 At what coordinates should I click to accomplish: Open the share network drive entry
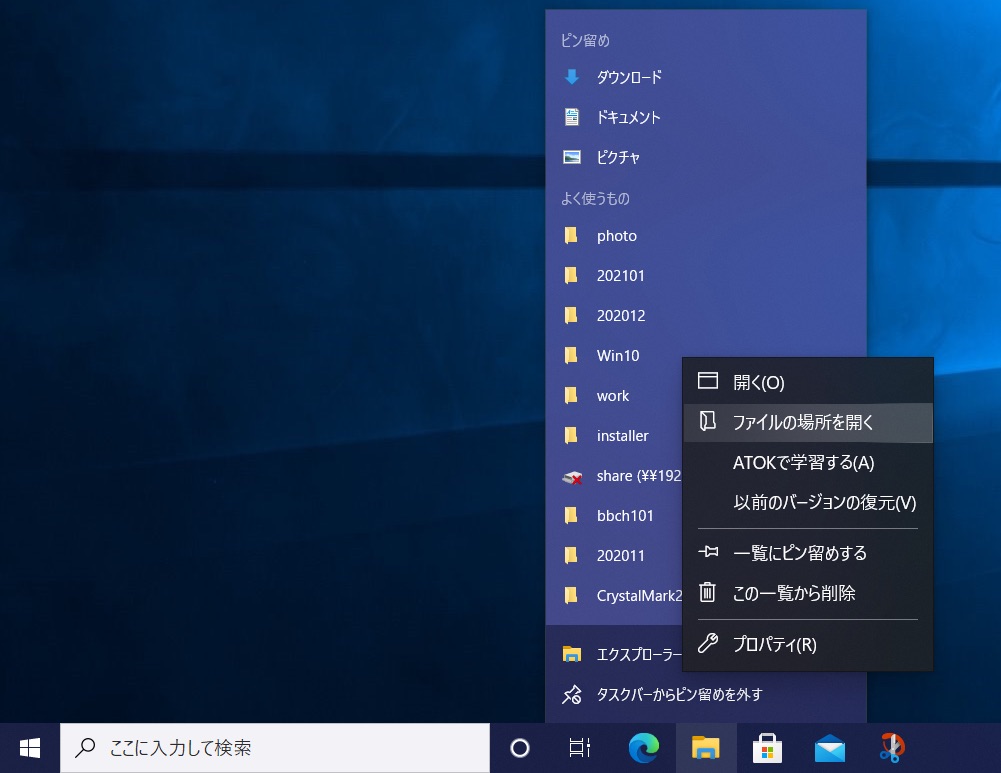click(x=614, y=476)
